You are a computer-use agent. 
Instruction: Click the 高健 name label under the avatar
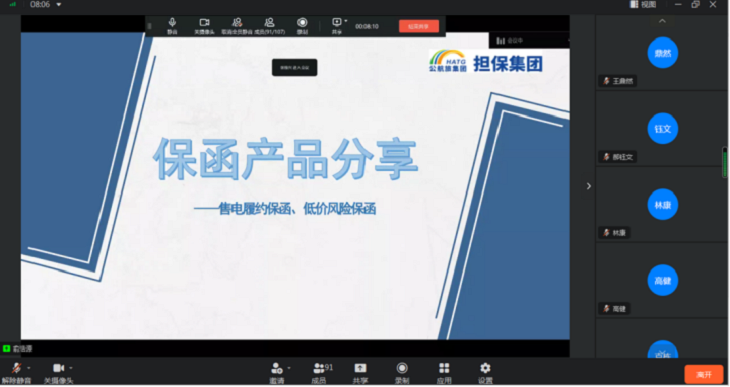tap(619, 309)
